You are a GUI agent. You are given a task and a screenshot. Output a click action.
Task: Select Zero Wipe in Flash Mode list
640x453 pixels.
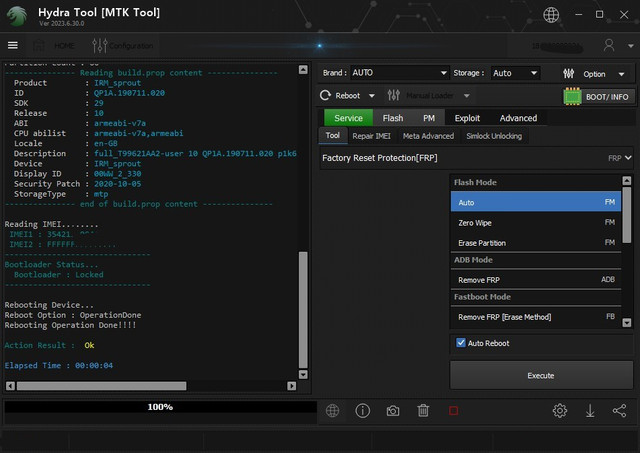coord(475,223)
